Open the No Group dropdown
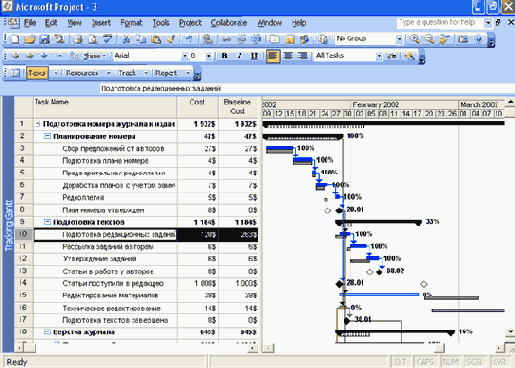 (x=399, y=39)
